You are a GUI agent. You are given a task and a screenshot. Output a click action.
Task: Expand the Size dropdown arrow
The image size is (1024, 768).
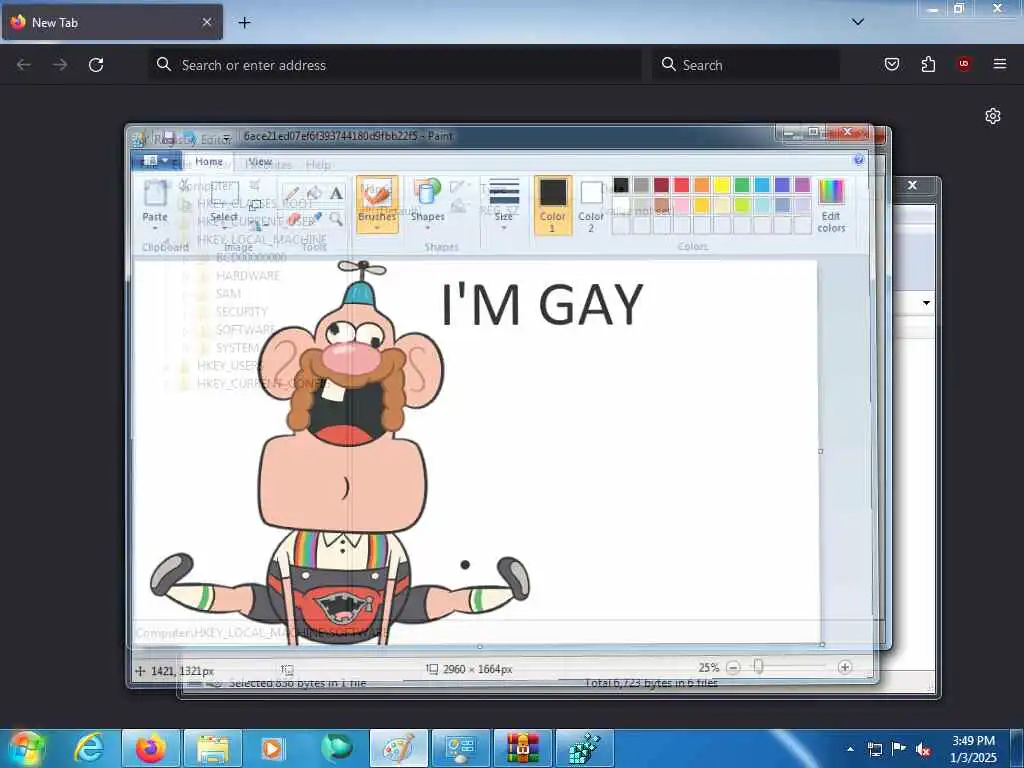point(504,227)
